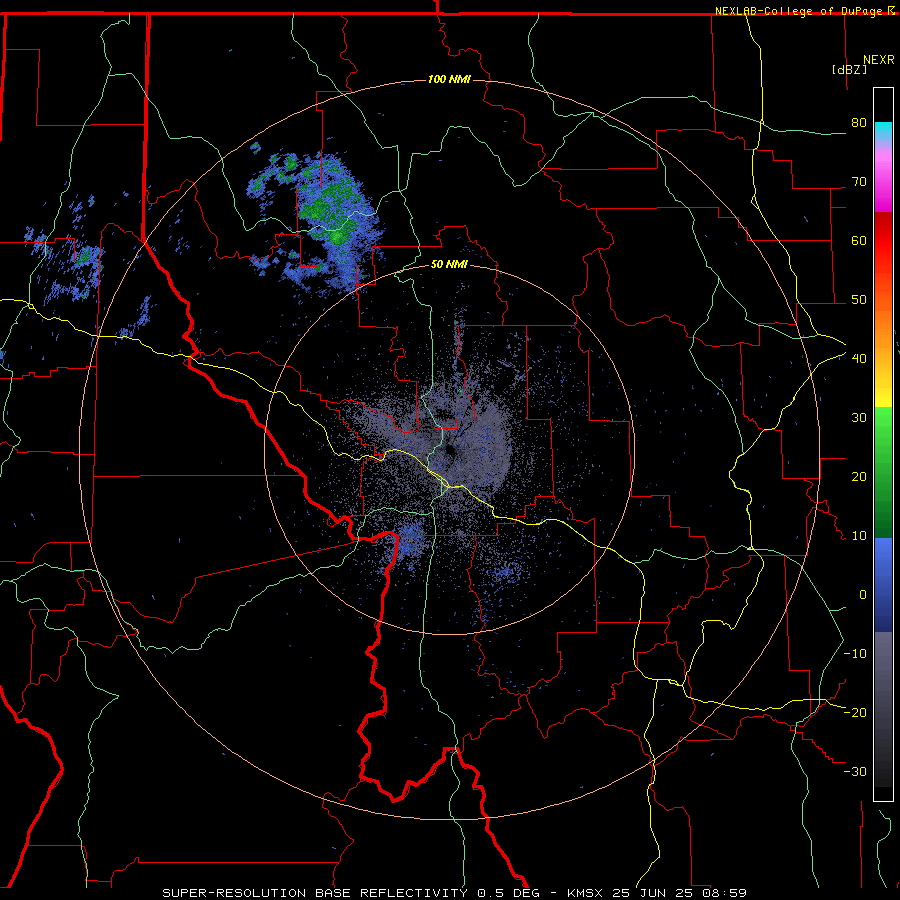Click the -30 value on the dBZ scale
This screenshot has height=900, width=900.
855,772
